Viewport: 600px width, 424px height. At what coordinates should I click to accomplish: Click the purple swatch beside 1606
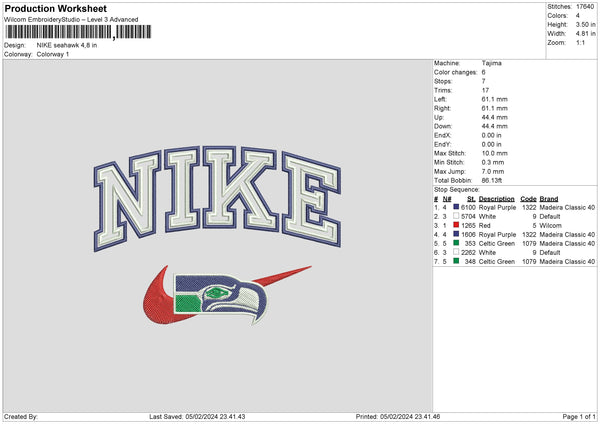point(456,234)
